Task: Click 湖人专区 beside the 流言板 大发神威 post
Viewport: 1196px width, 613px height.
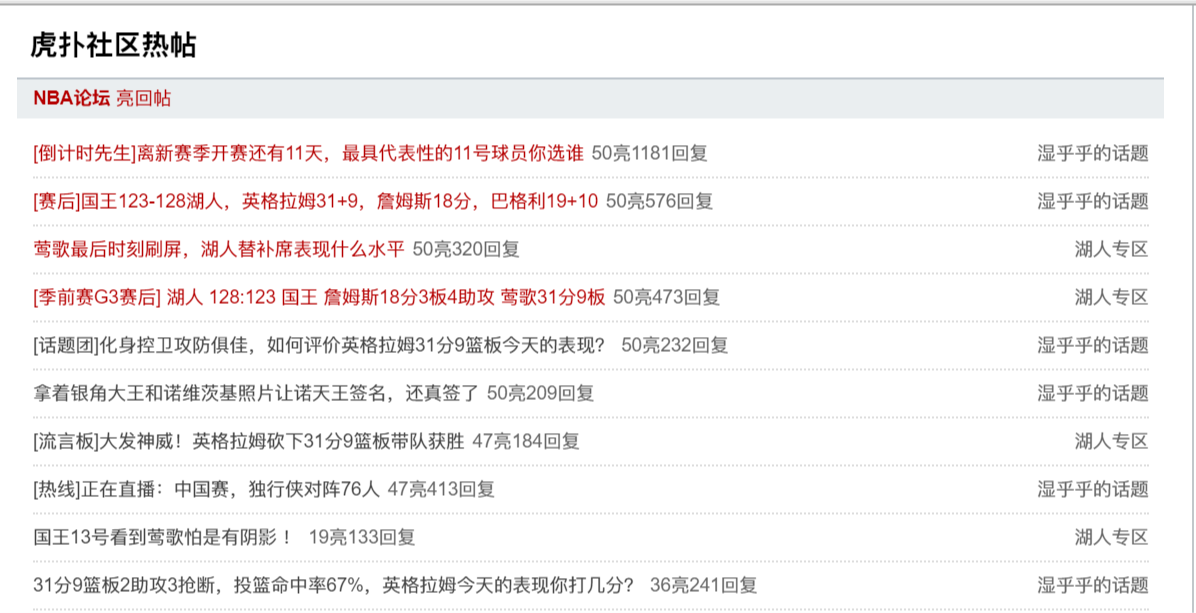Action: (x=1111, y=441)
